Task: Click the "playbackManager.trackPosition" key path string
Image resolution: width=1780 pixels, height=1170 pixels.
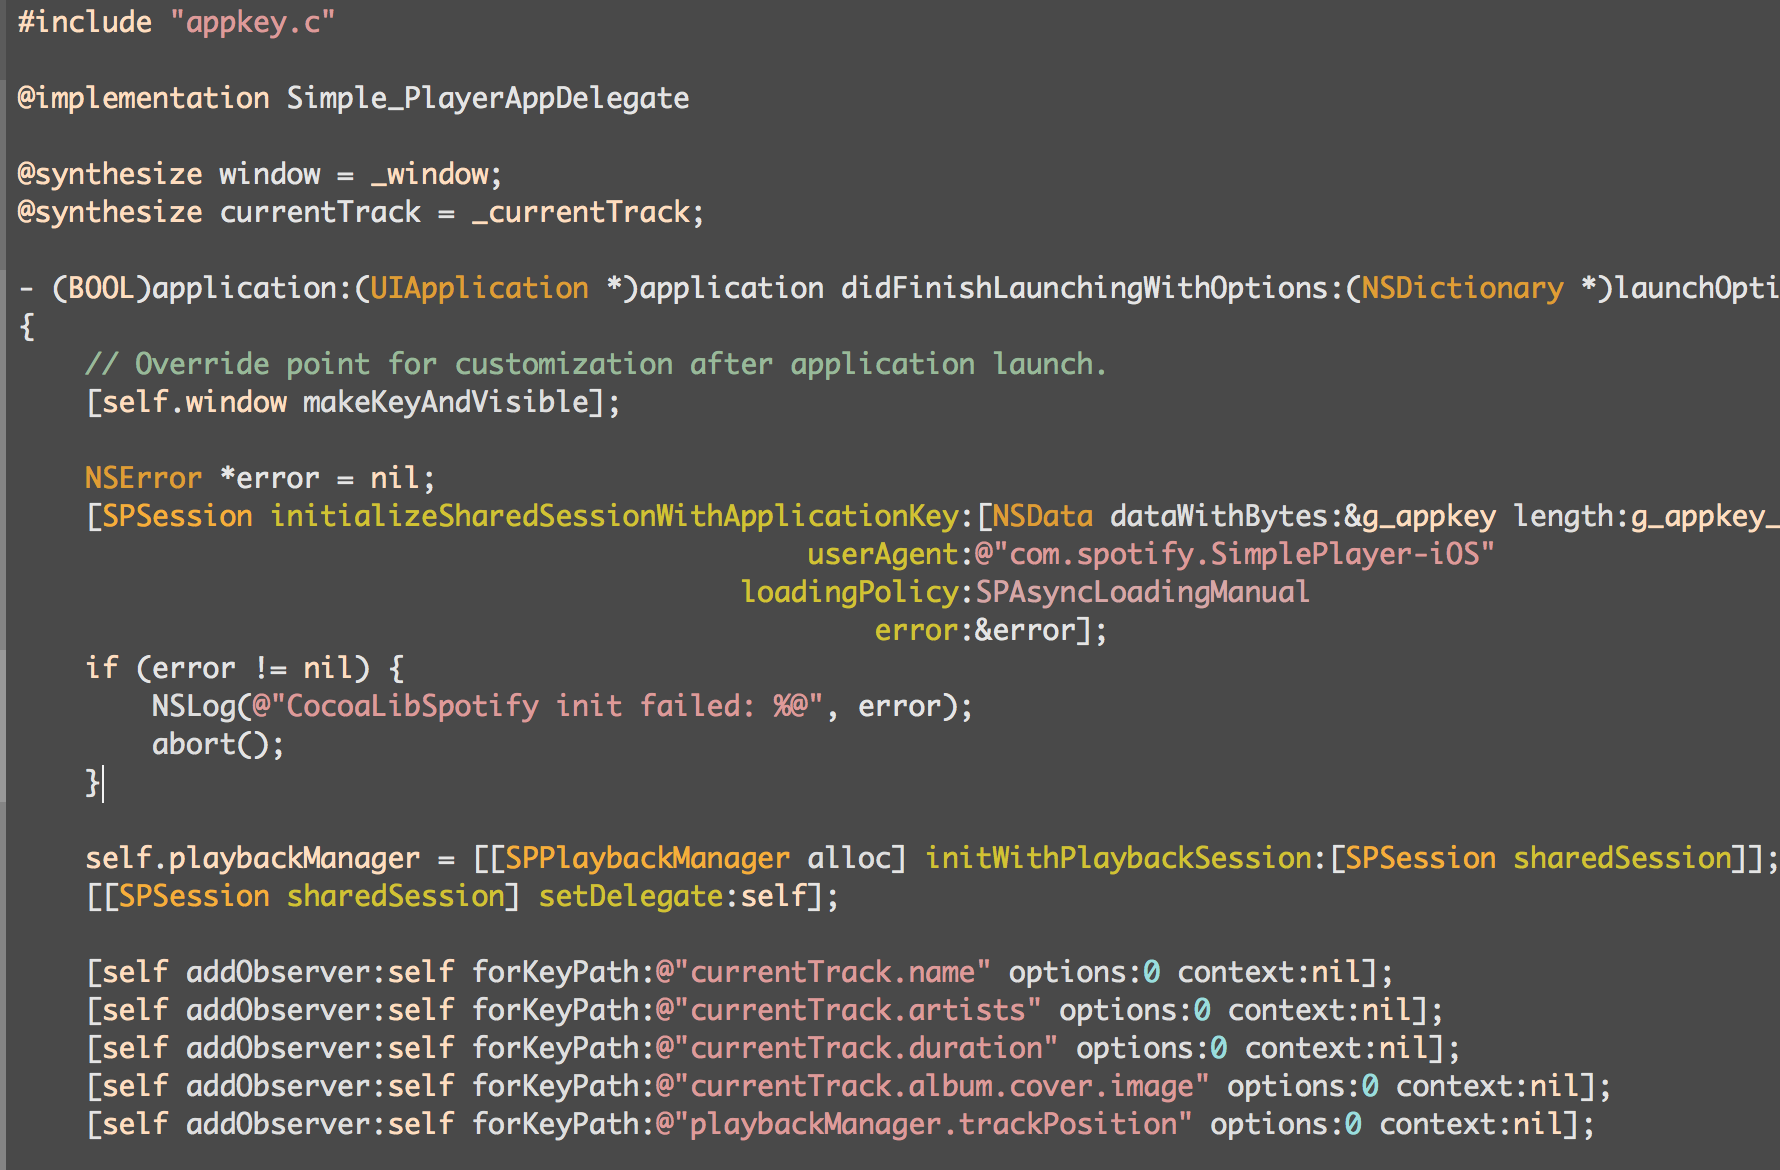Action: pos(924,1124)
